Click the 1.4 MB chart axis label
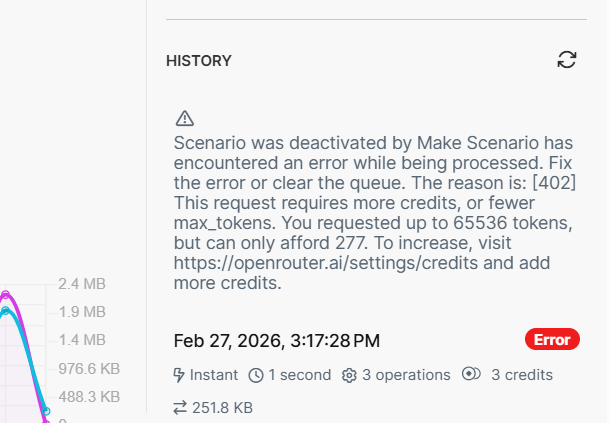The height and width of the screenshot is (423, 610). pyautogui.click(x=89, y=340)
